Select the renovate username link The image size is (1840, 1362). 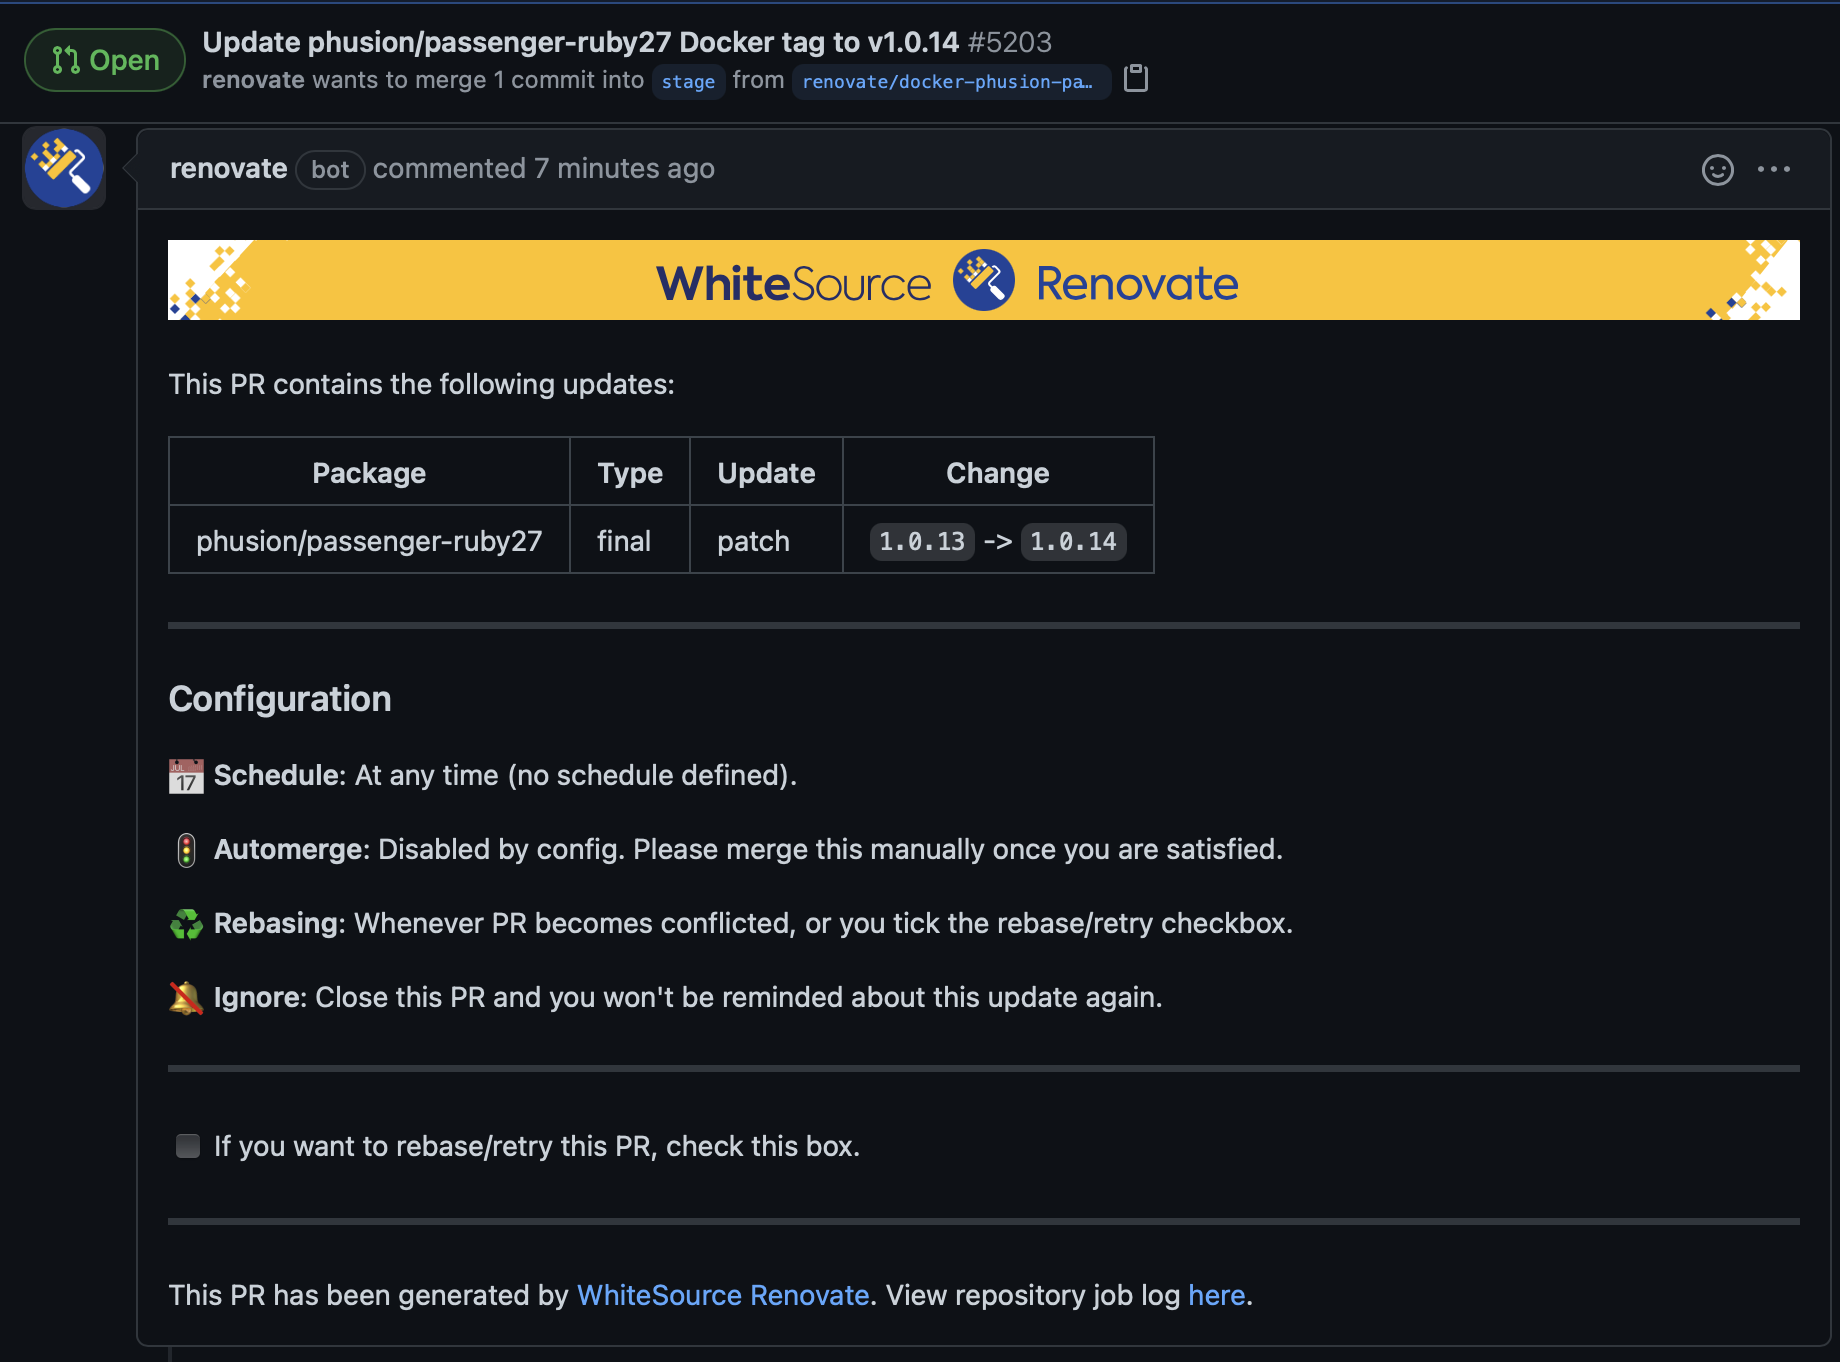229,168
